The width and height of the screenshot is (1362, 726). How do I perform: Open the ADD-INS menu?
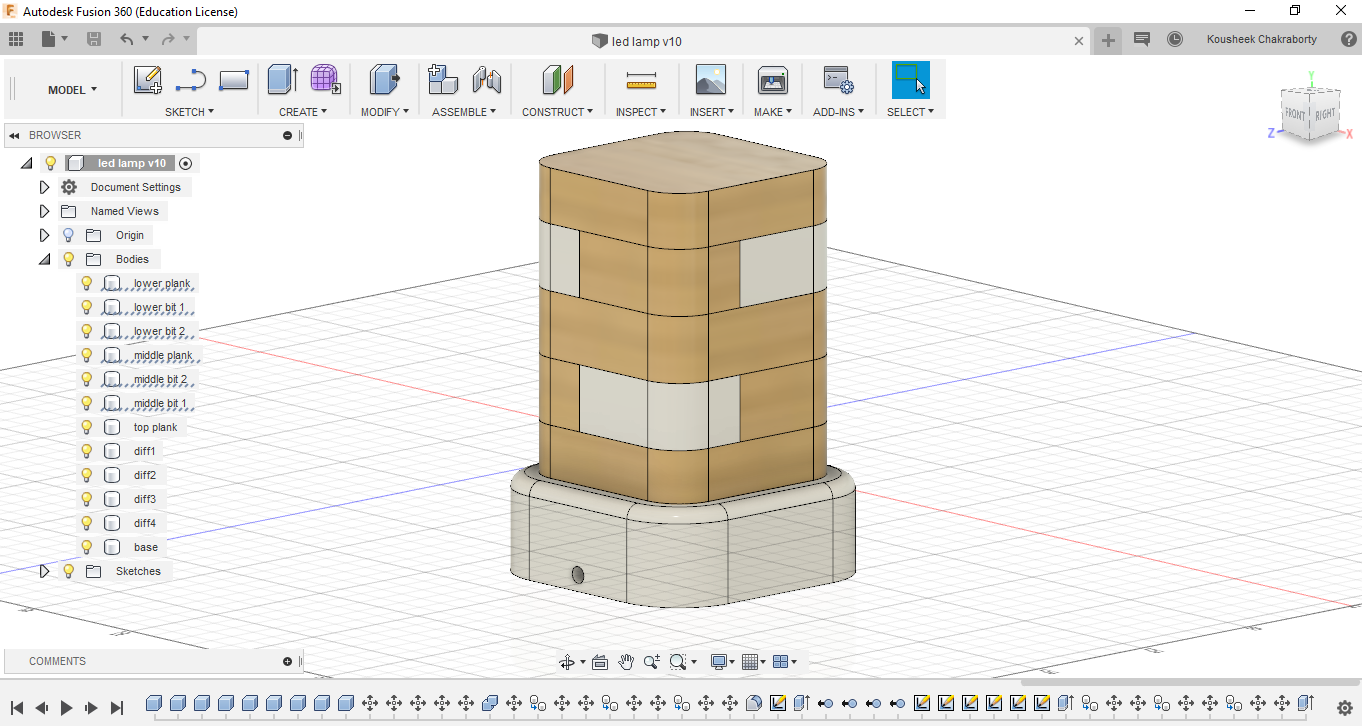coord(838,111)
